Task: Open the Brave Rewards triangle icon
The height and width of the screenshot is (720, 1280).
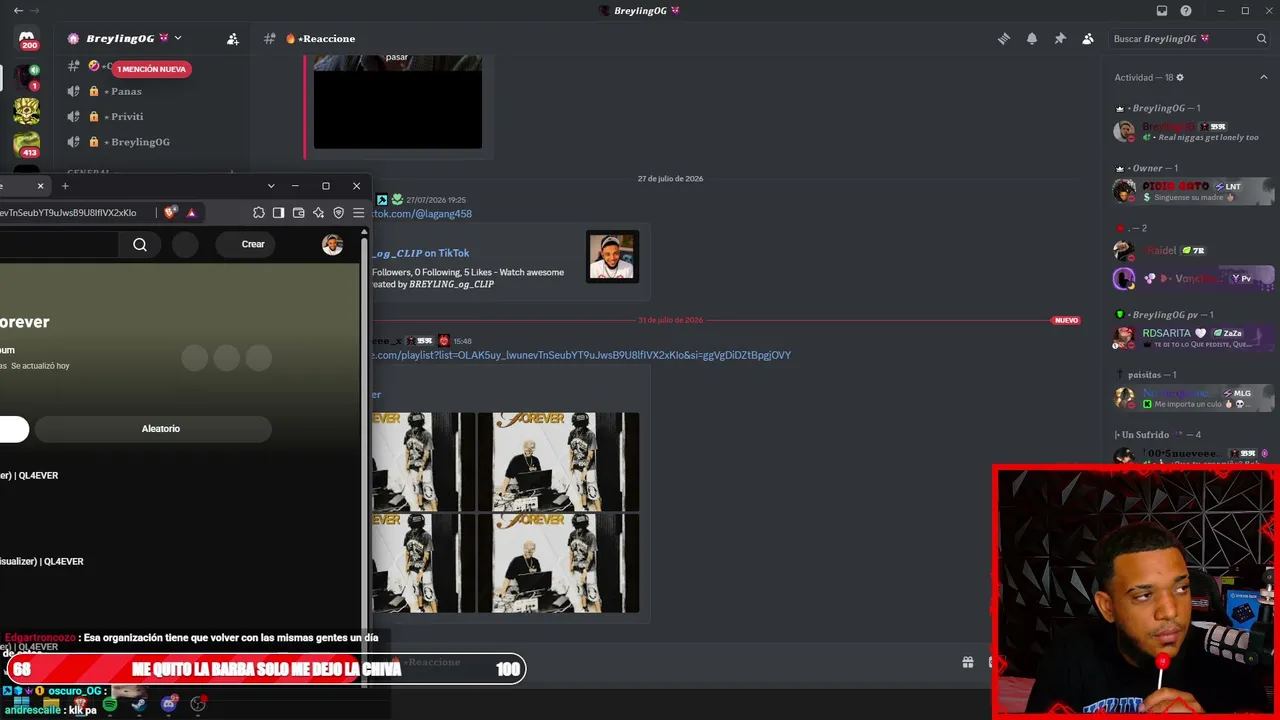Action: tap(192, 213)
